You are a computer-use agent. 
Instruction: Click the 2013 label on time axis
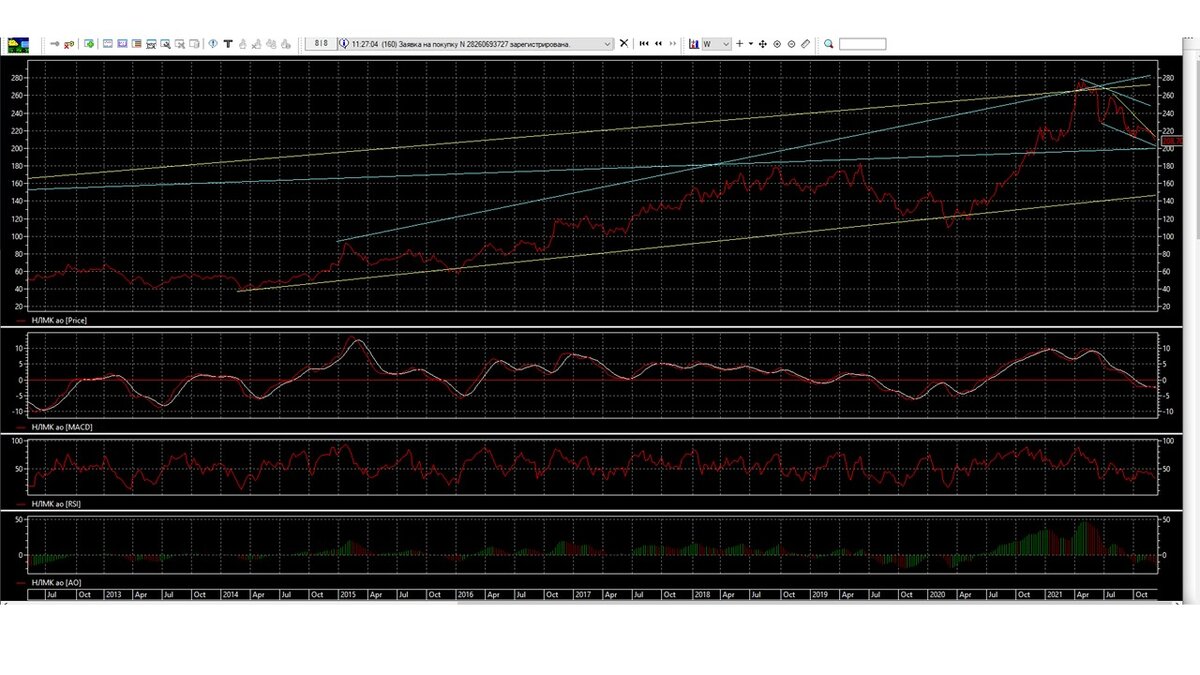pyautogui.click(x=113, y=594)
